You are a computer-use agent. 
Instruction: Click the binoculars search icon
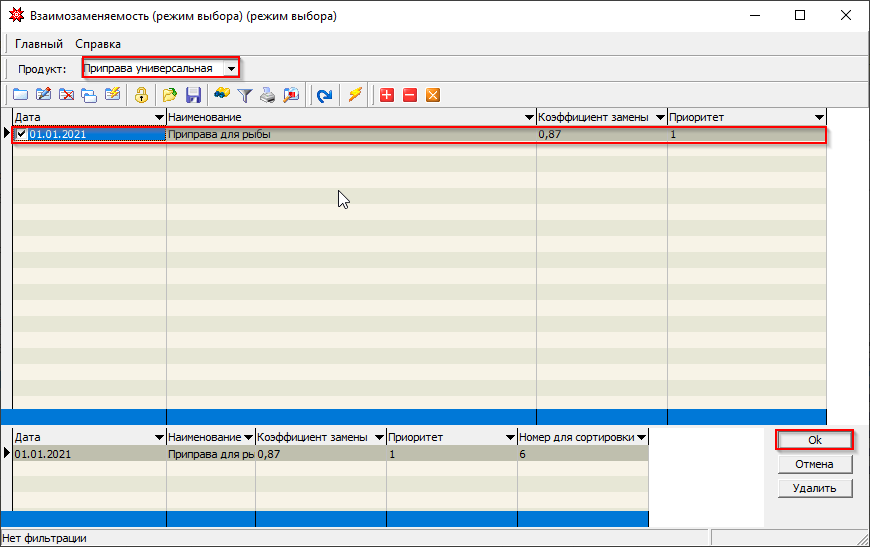pos(221,95)
